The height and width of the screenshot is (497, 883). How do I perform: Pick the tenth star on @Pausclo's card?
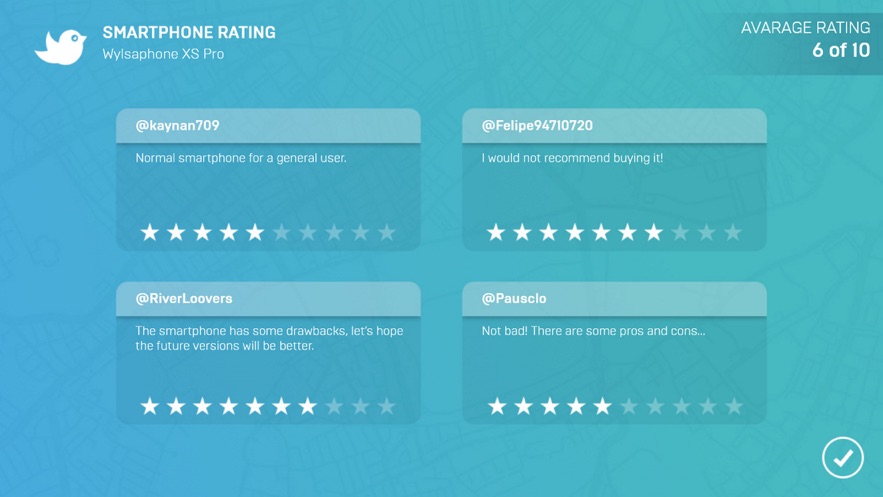(734, 405)
